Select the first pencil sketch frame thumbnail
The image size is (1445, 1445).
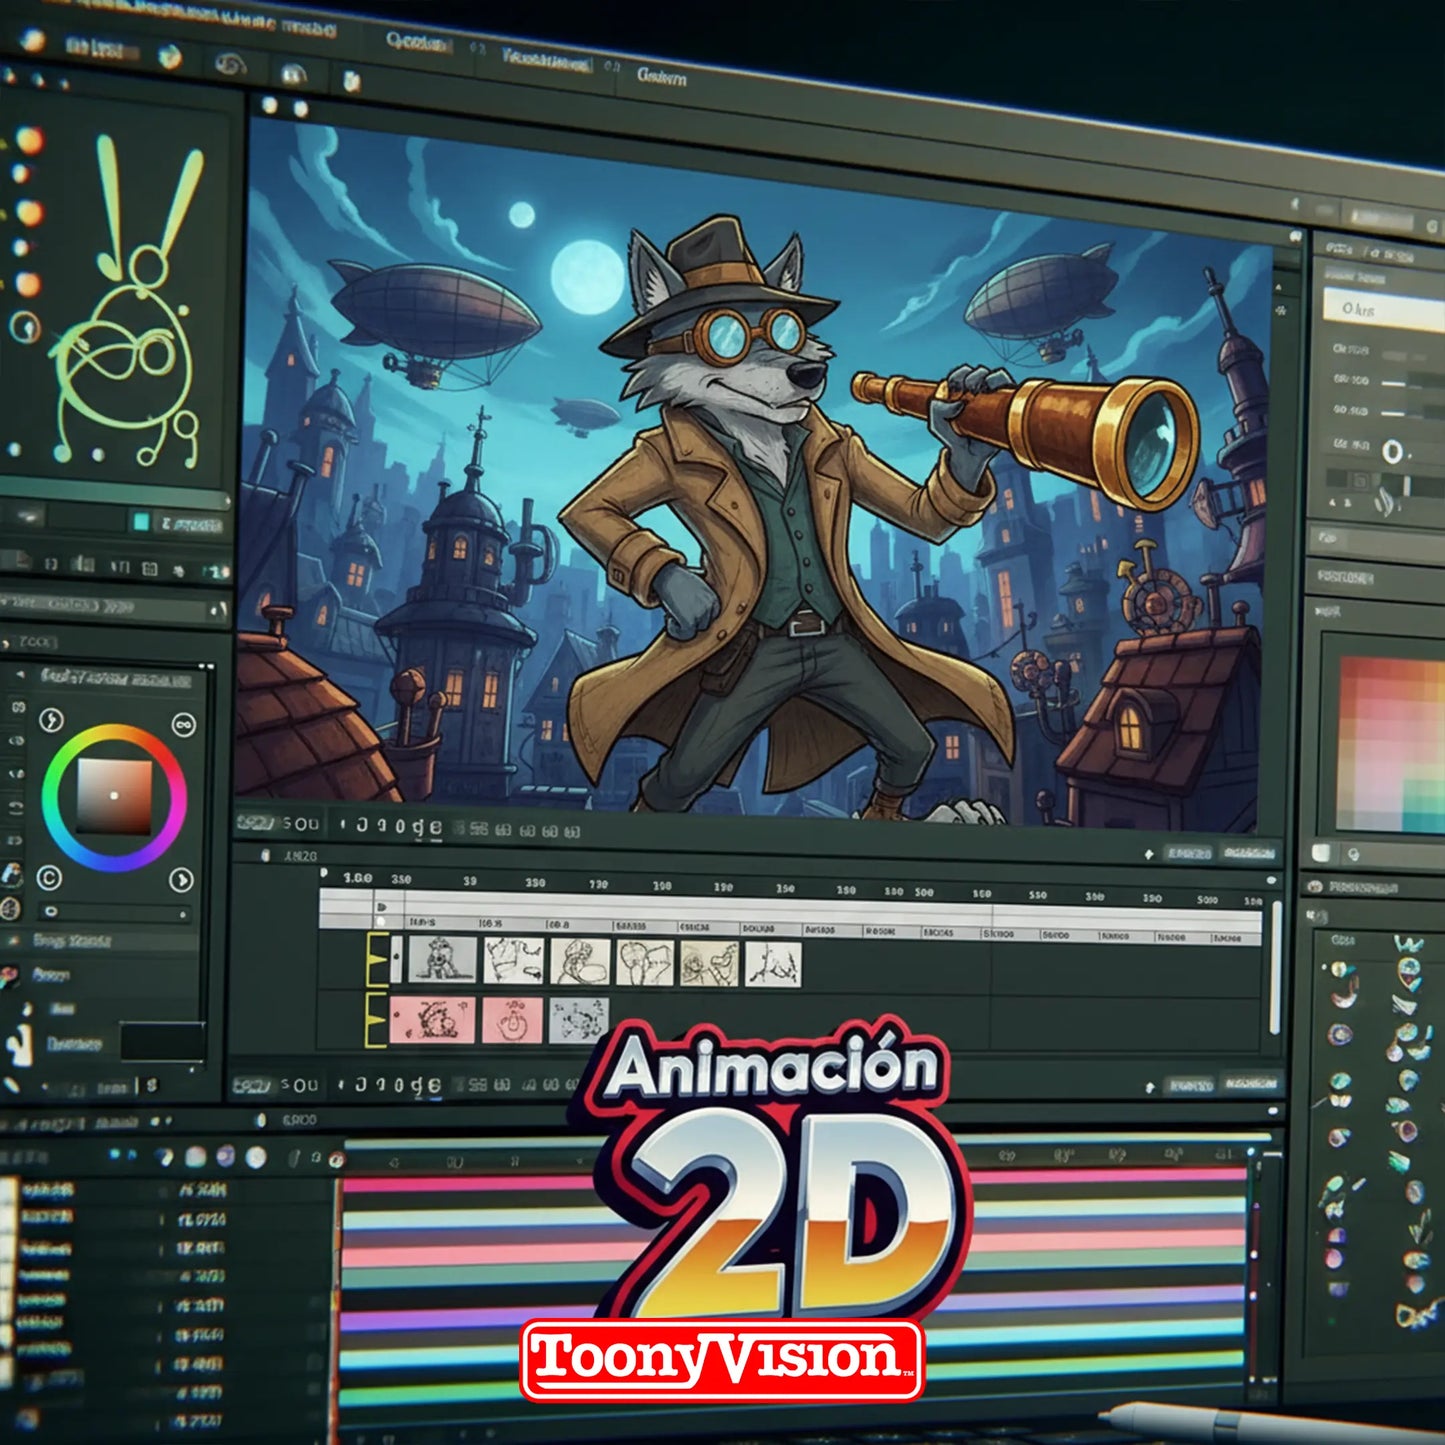(x=441, y=961)
